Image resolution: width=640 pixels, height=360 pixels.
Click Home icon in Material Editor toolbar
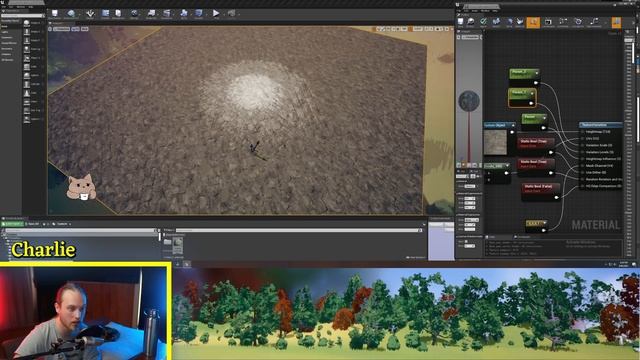click(x=509, y=22)
